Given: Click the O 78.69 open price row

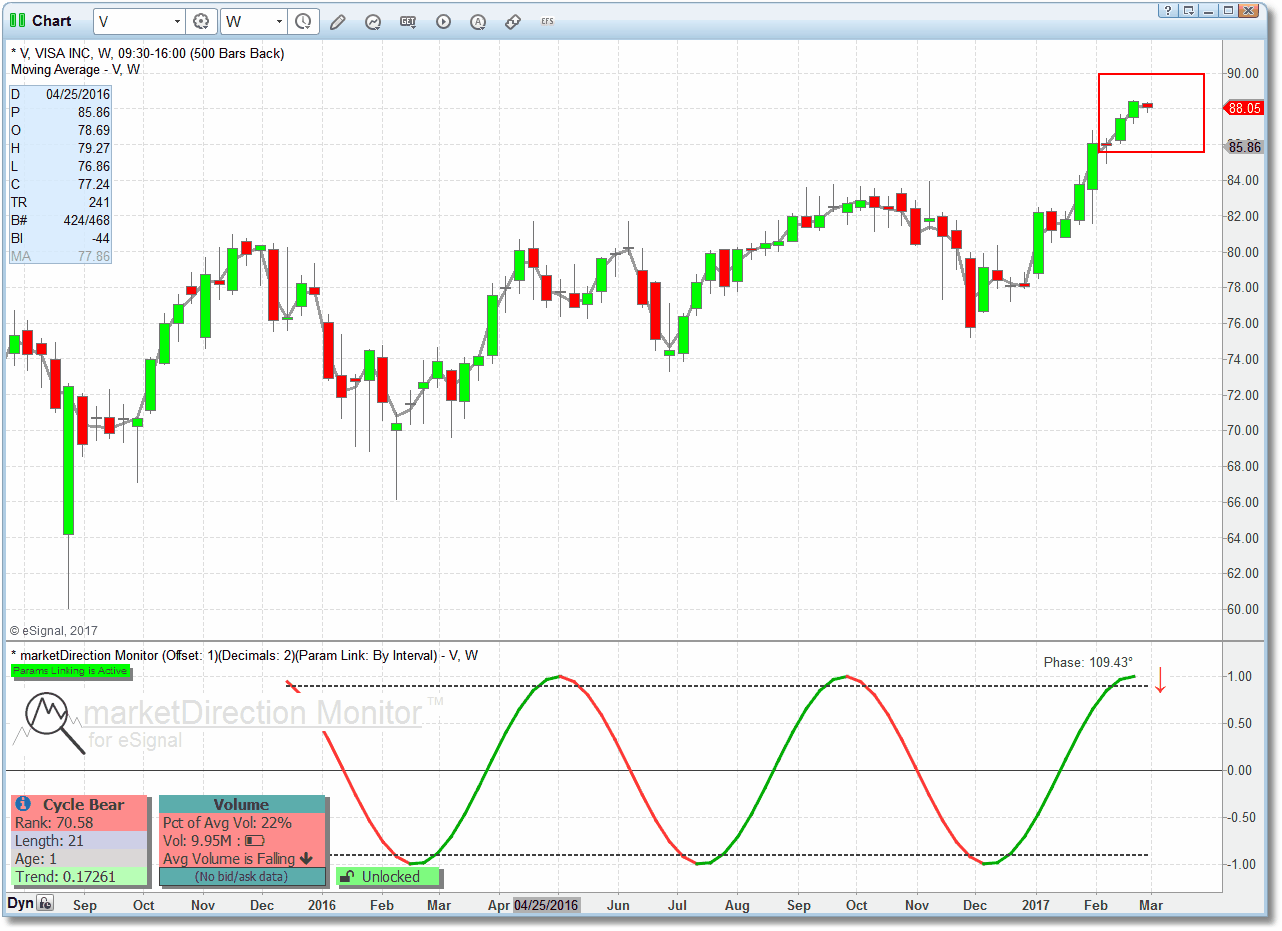Looking at the screenshot, I should [60, 130].
